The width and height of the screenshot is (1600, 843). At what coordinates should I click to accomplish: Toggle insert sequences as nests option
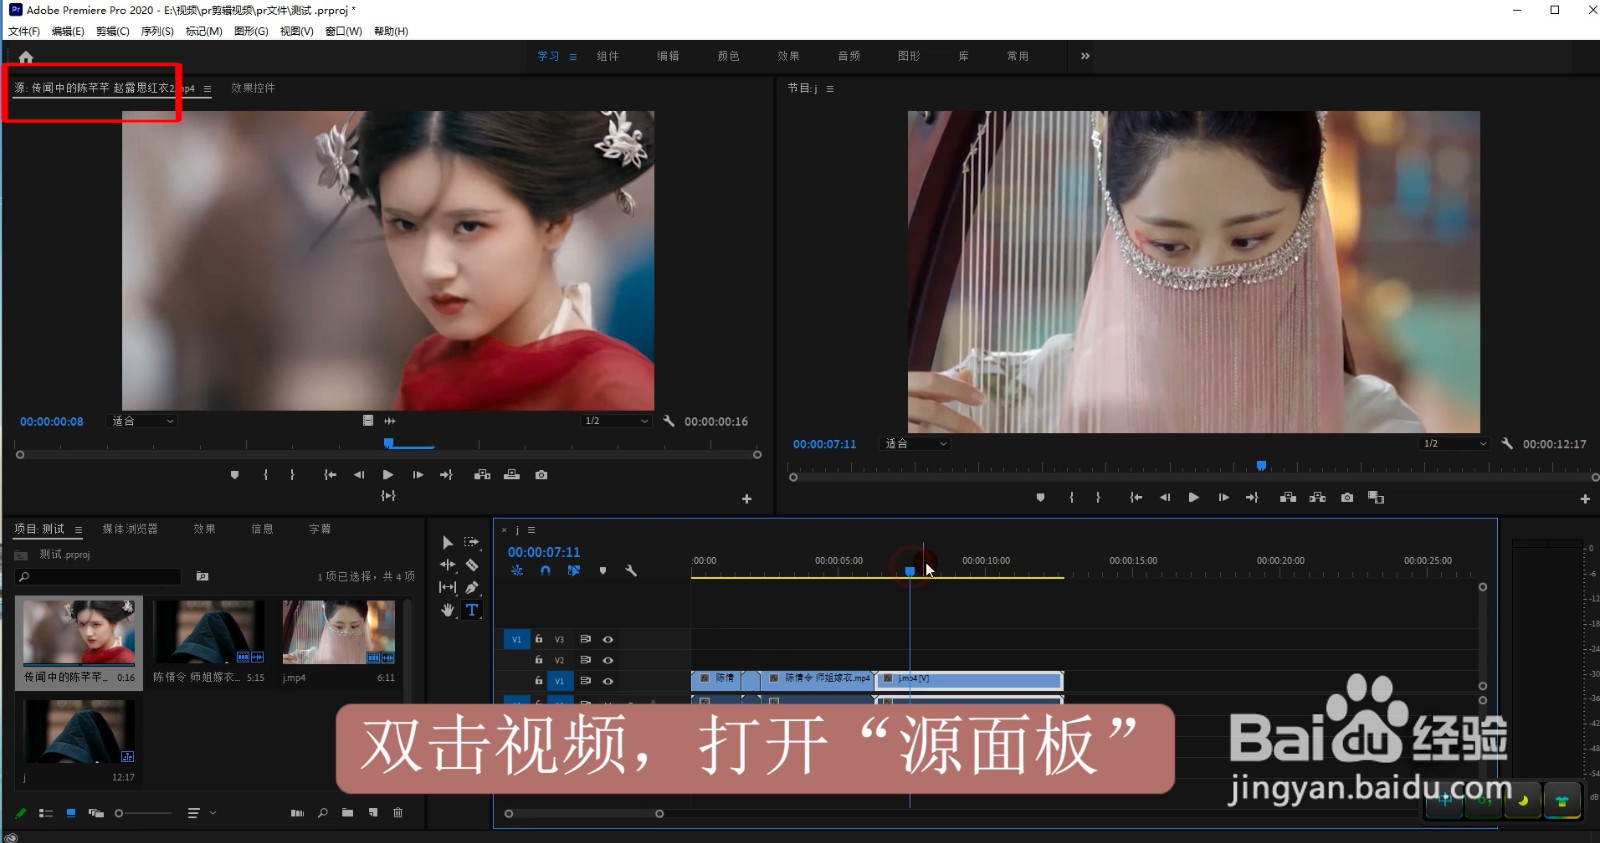click(517, 571)
